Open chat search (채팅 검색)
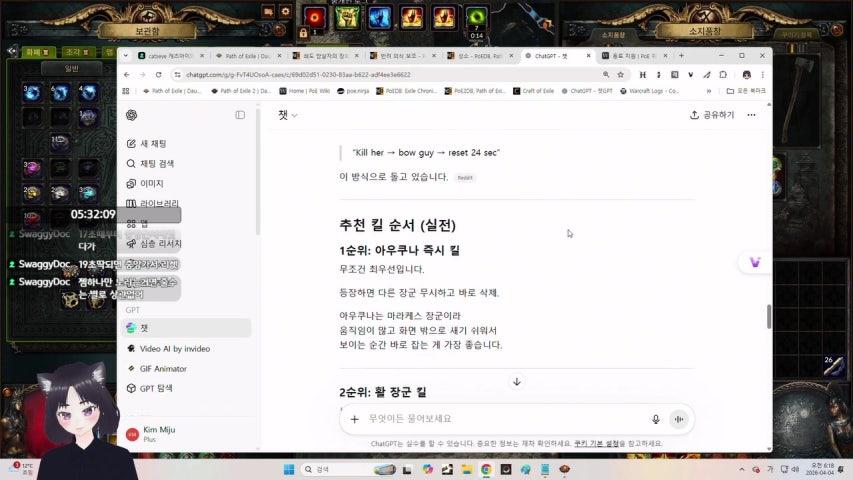The image size is (853, 480). point(156,164)
